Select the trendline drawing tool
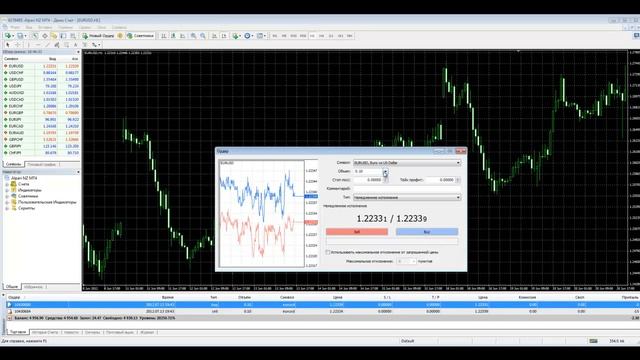640x360 pixels. click(47, 44)
